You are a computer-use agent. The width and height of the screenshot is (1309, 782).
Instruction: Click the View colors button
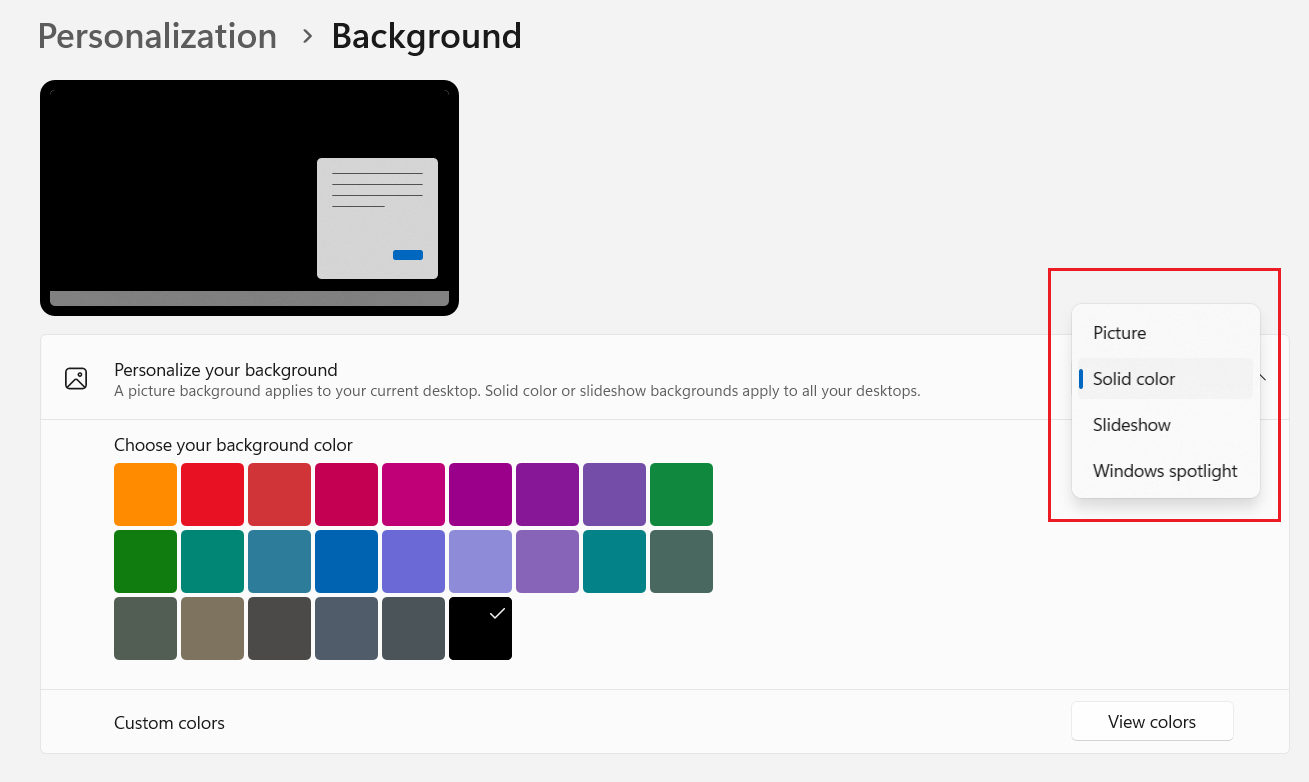pos(1151,722)
